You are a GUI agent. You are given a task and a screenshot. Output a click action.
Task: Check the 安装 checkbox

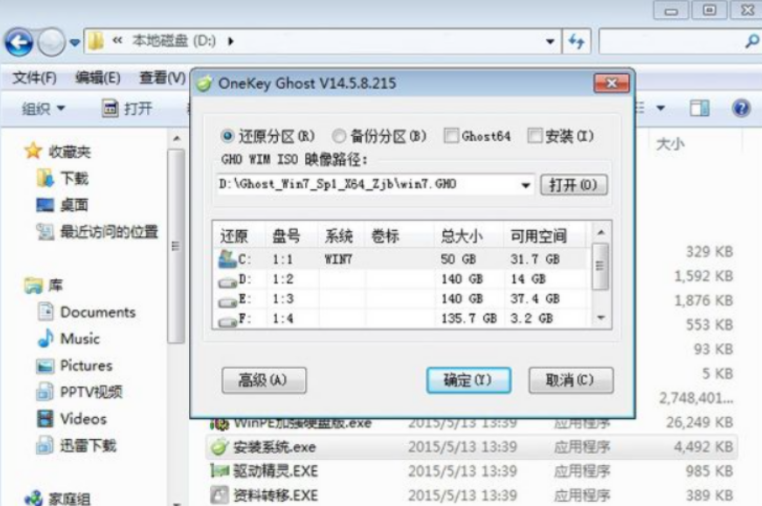pos(535,136)
